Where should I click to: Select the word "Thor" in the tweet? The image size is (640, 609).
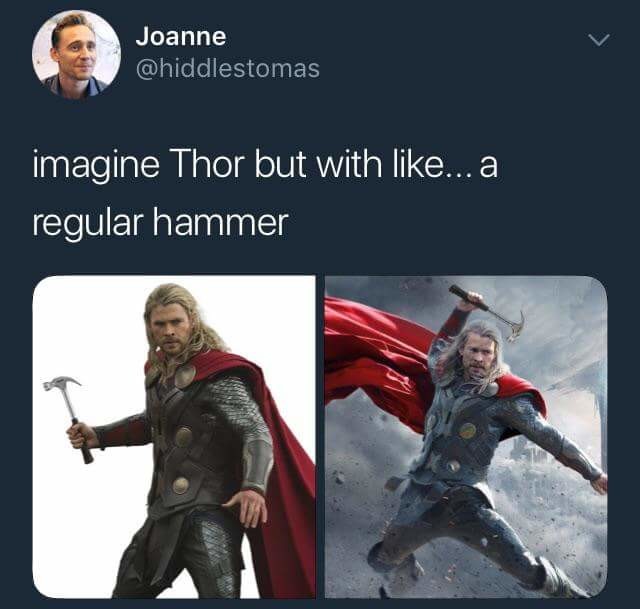tap(209, 163)
